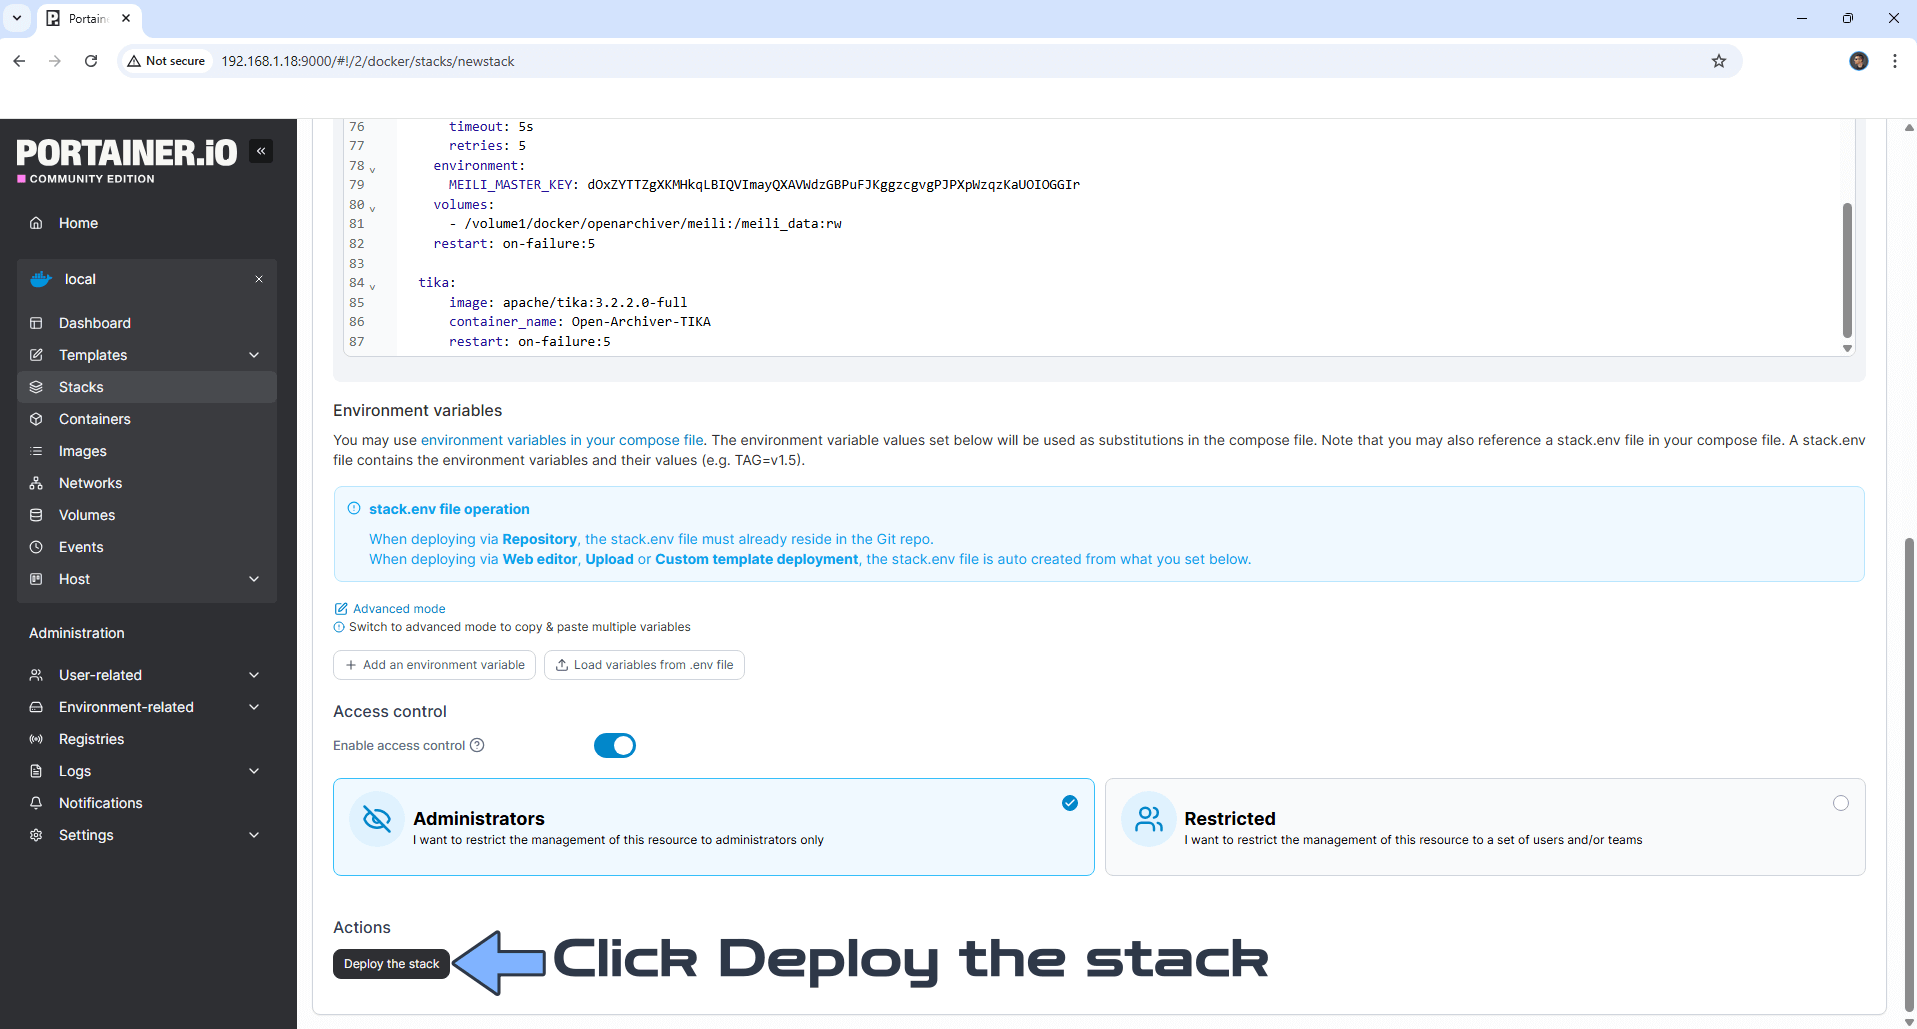
Task: Click the code editor vertical scrollbar
Action: click(x=1846, y=270)
